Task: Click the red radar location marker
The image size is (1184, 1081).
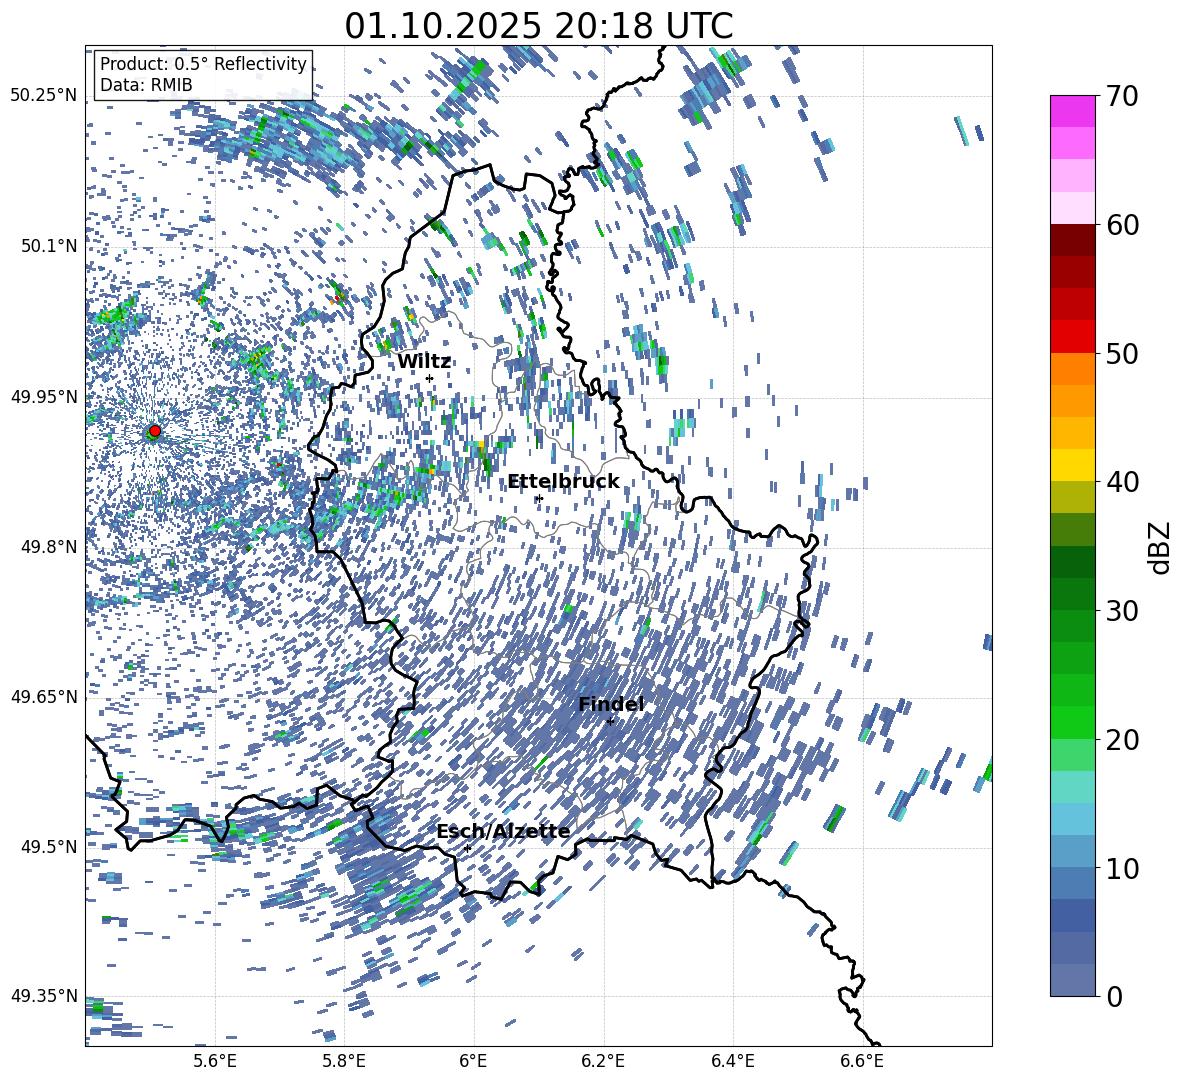Action: (154, 430)
